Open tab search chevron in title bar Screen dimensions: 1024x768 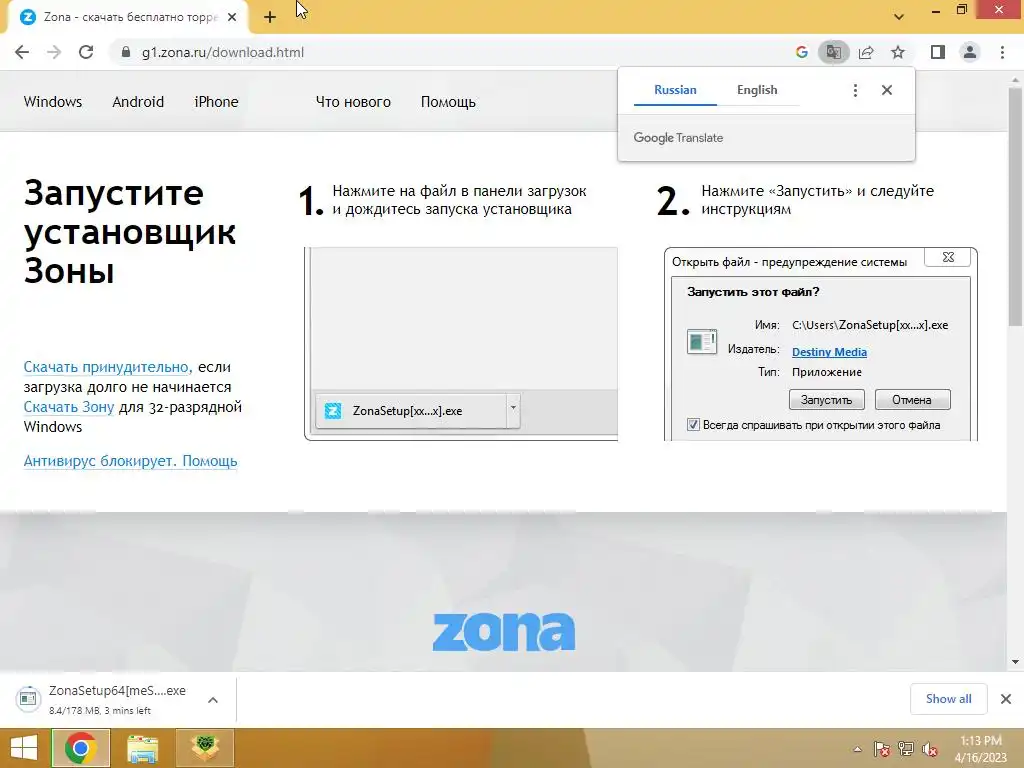[x=899, y=17]
